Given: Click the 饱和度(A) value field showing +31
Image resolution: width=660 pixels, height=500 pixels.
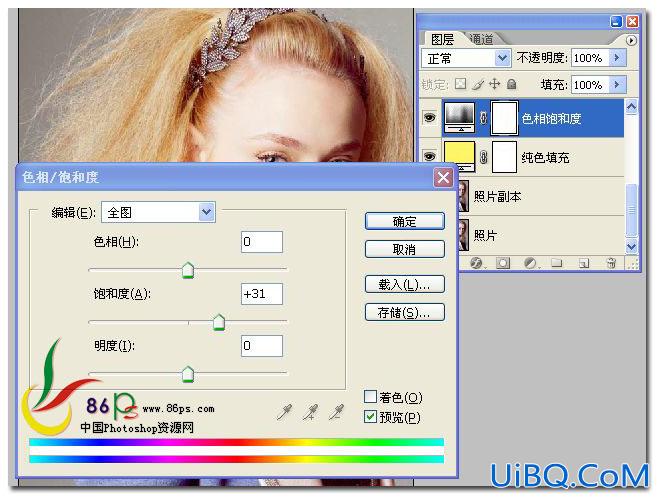Looking at the screenshot, I should pos(262,294).
